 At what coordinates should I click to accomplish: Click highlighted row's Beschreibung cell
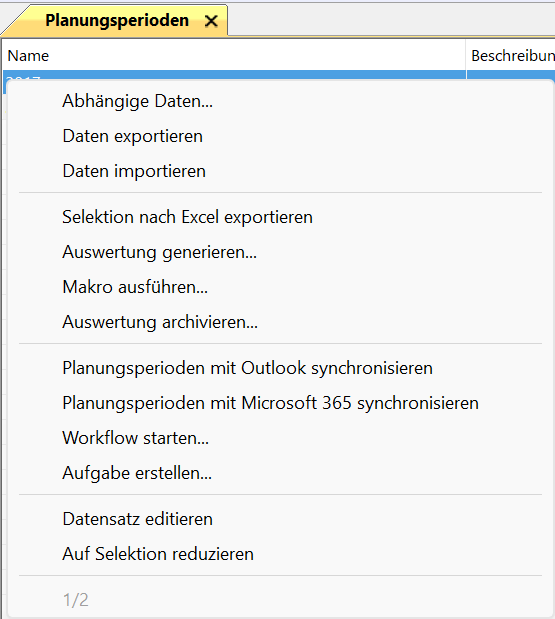point(511,75)
